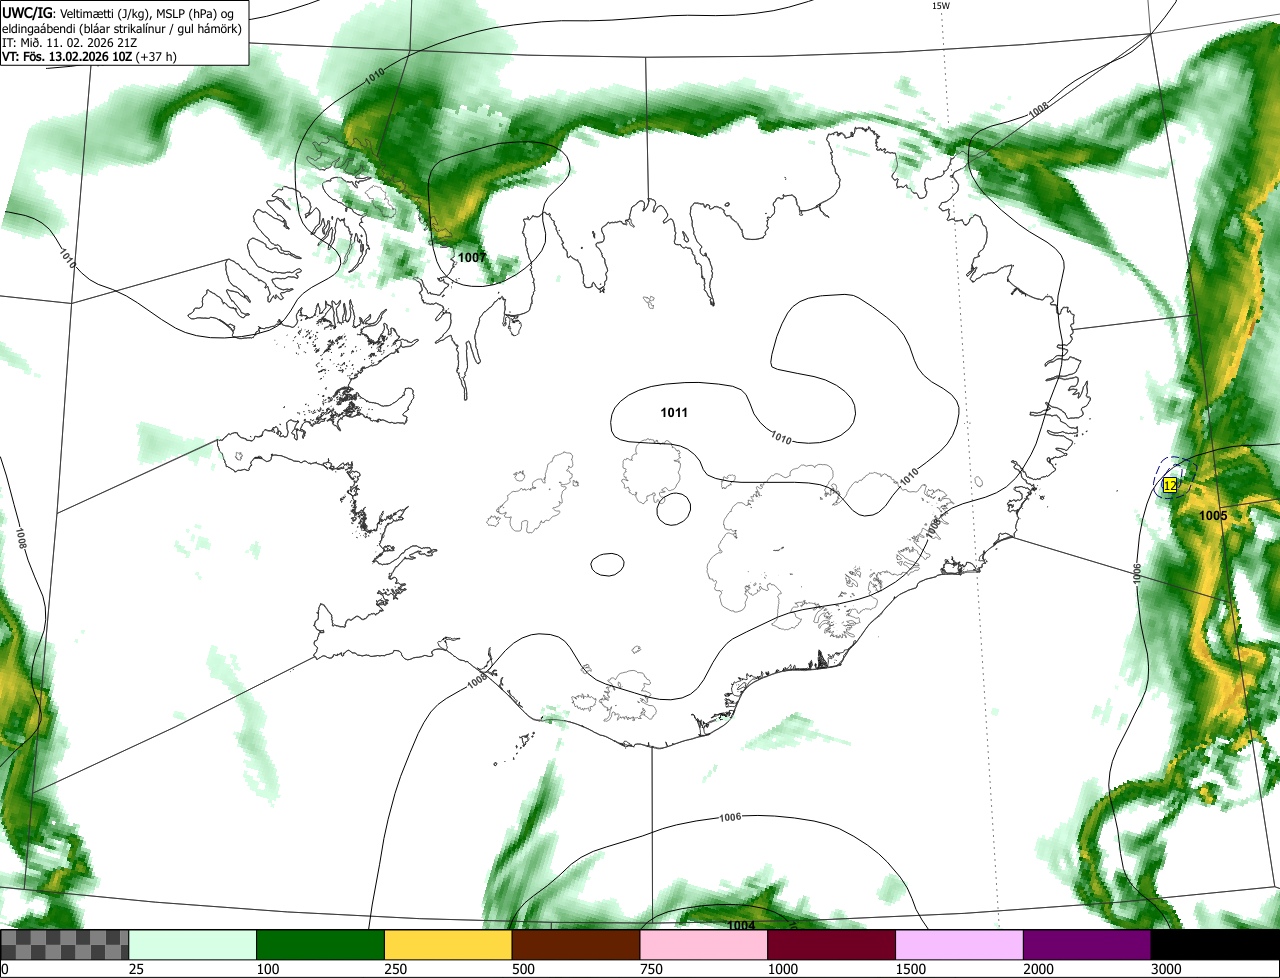Click the legend value 500

[522, 969]
